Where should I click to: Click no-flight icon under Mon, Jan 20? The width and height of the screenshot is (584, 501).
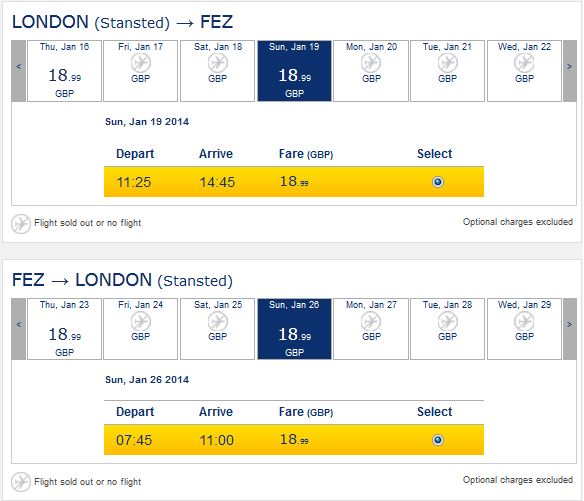click(371, 63)
